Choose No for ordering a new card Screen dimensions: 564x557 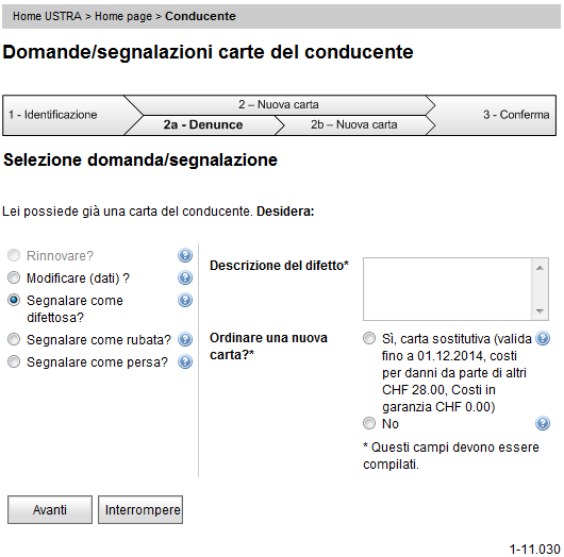[x=369, y=423]
